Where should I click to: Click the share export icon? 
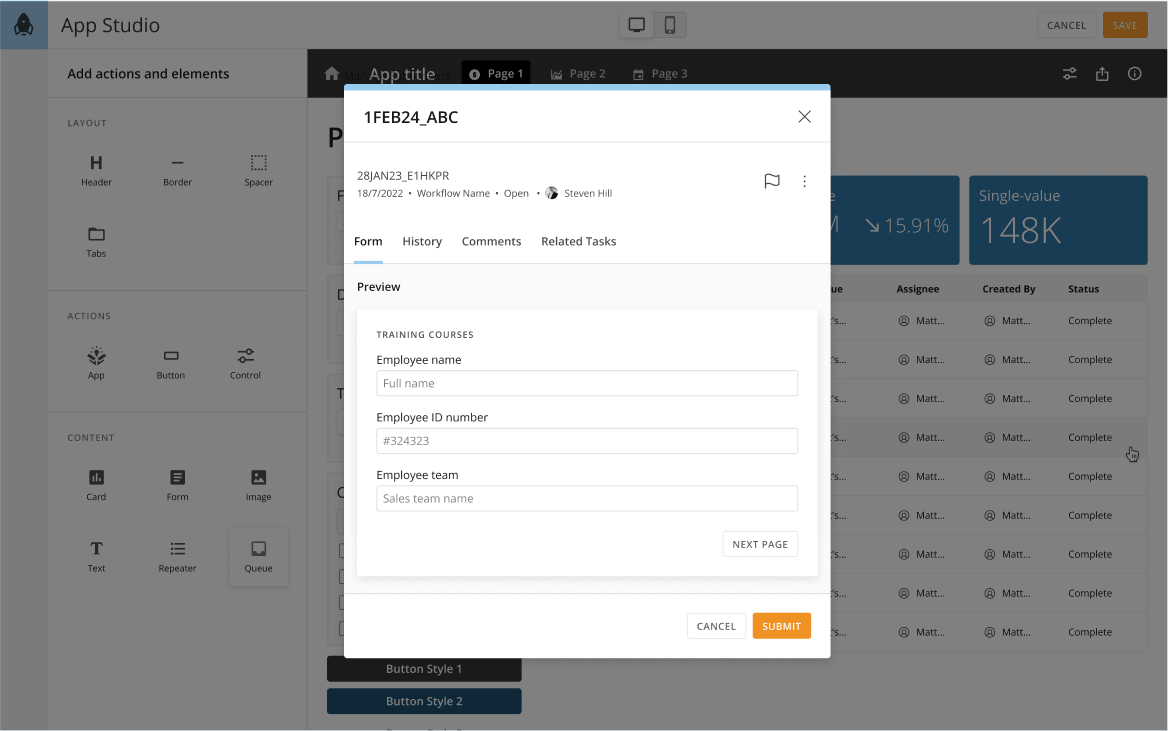pos(1102,73)
